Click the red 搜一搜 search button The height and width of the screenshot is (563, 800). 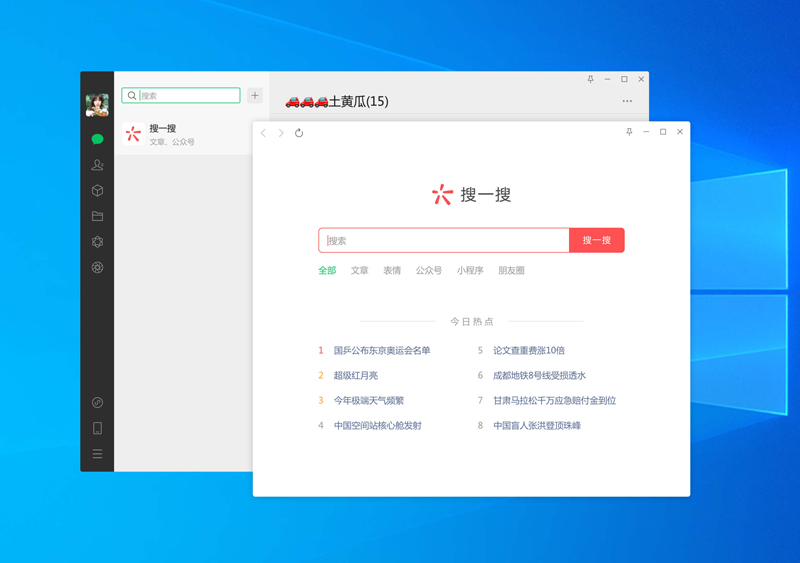click(x=596, y=240)
